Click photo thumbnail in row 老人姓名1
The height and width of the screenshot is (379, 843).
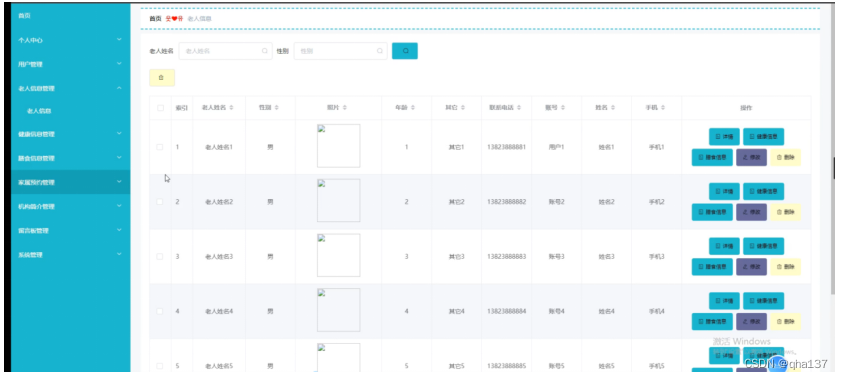[x=339, y=146]
